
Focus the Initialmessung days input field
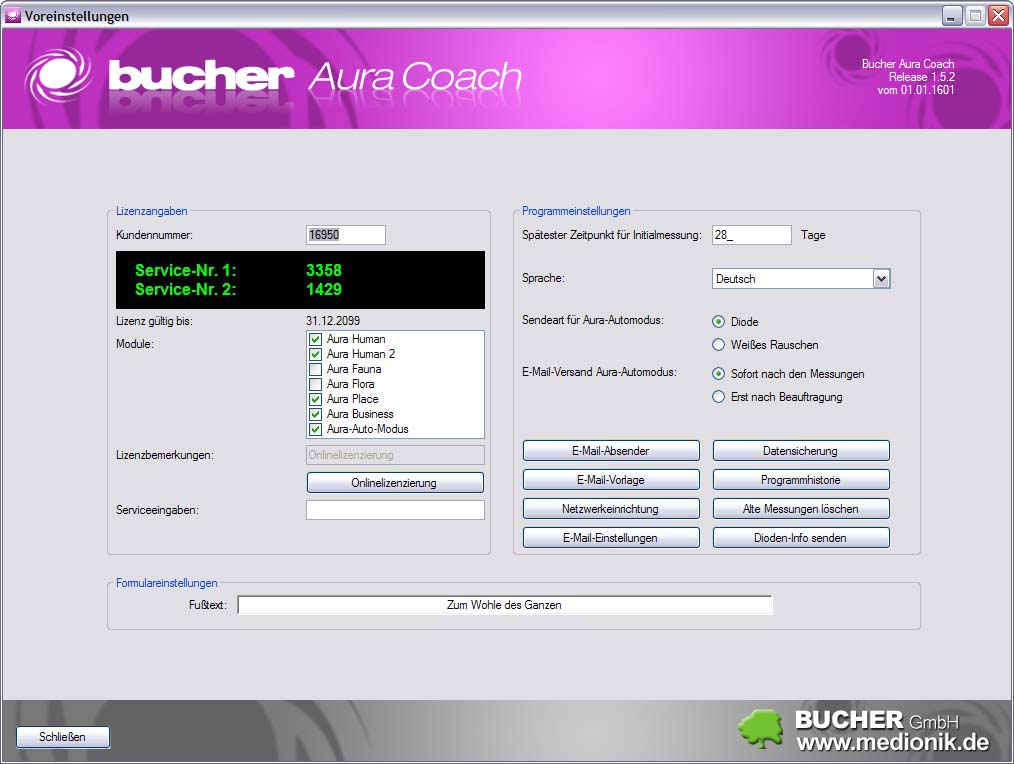[751, 235]
